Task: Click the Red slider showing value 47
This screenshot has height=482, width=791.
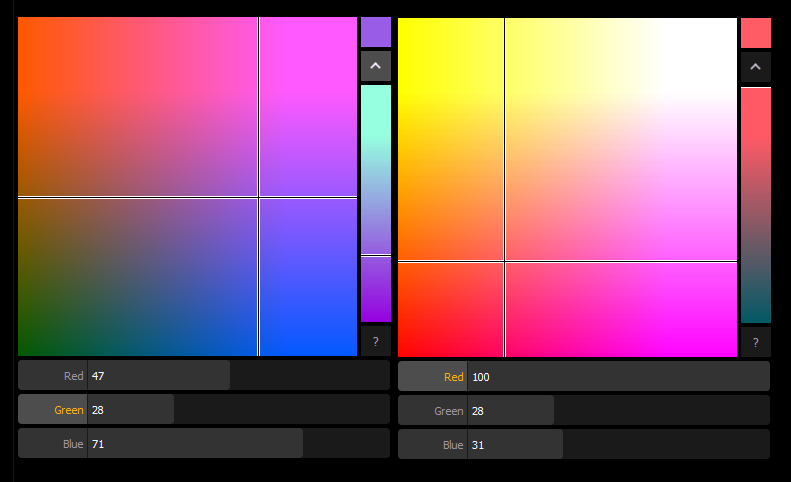Action: [x=239, y=376]
